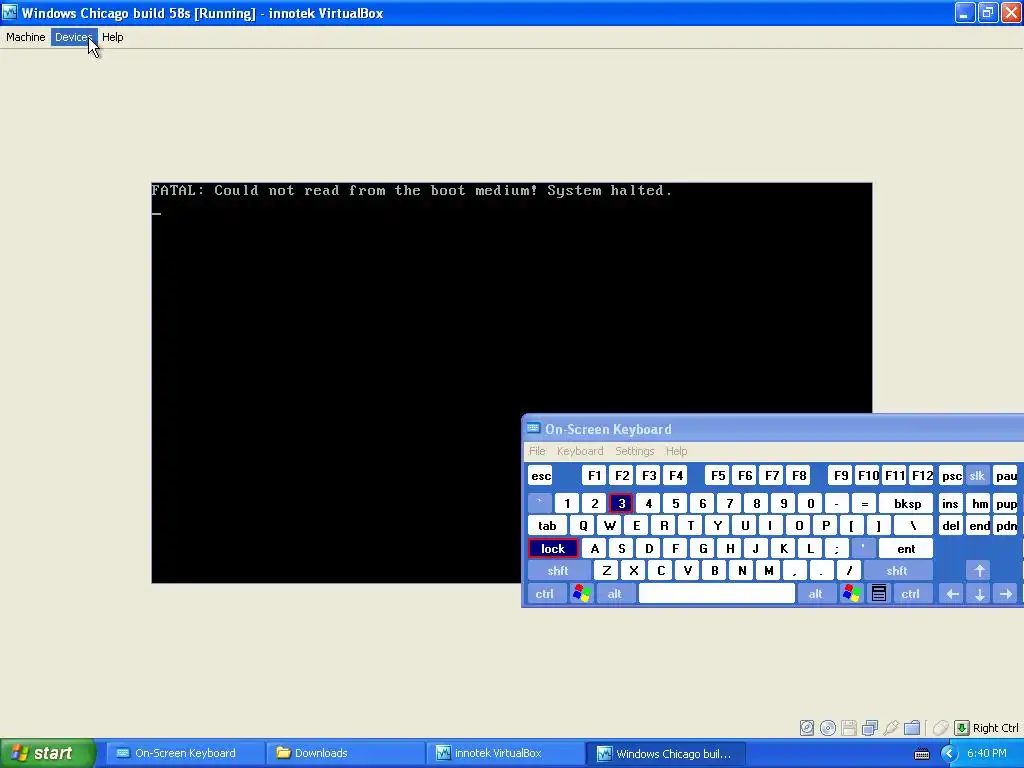Click the left Windows logo key
This screenshot has height=768, width=1024.
tap(581, 594)
